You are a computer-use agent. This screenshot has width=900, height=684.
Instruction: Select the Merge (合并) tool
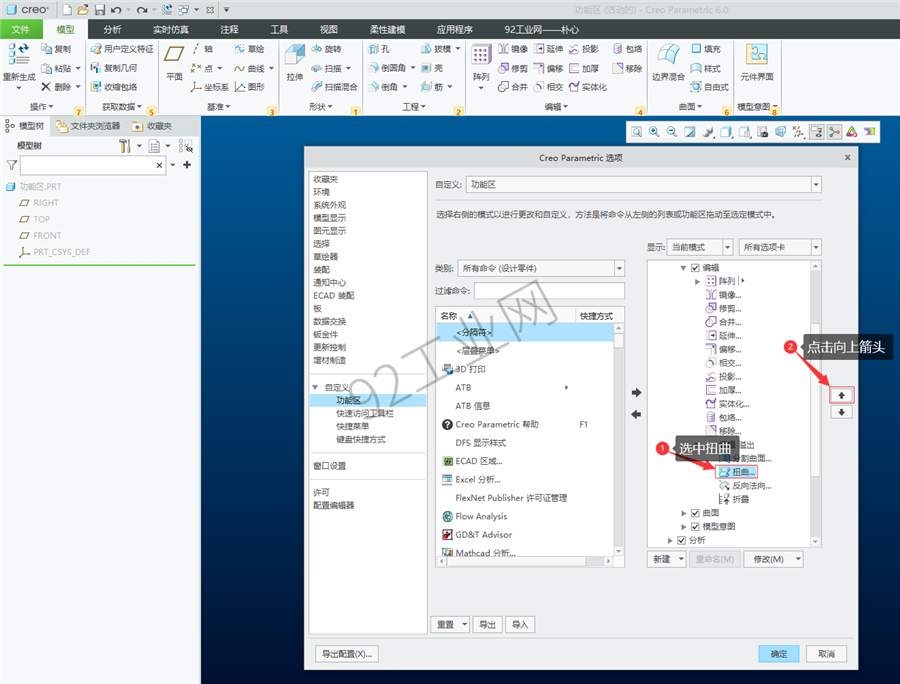[x=513, y=87]
